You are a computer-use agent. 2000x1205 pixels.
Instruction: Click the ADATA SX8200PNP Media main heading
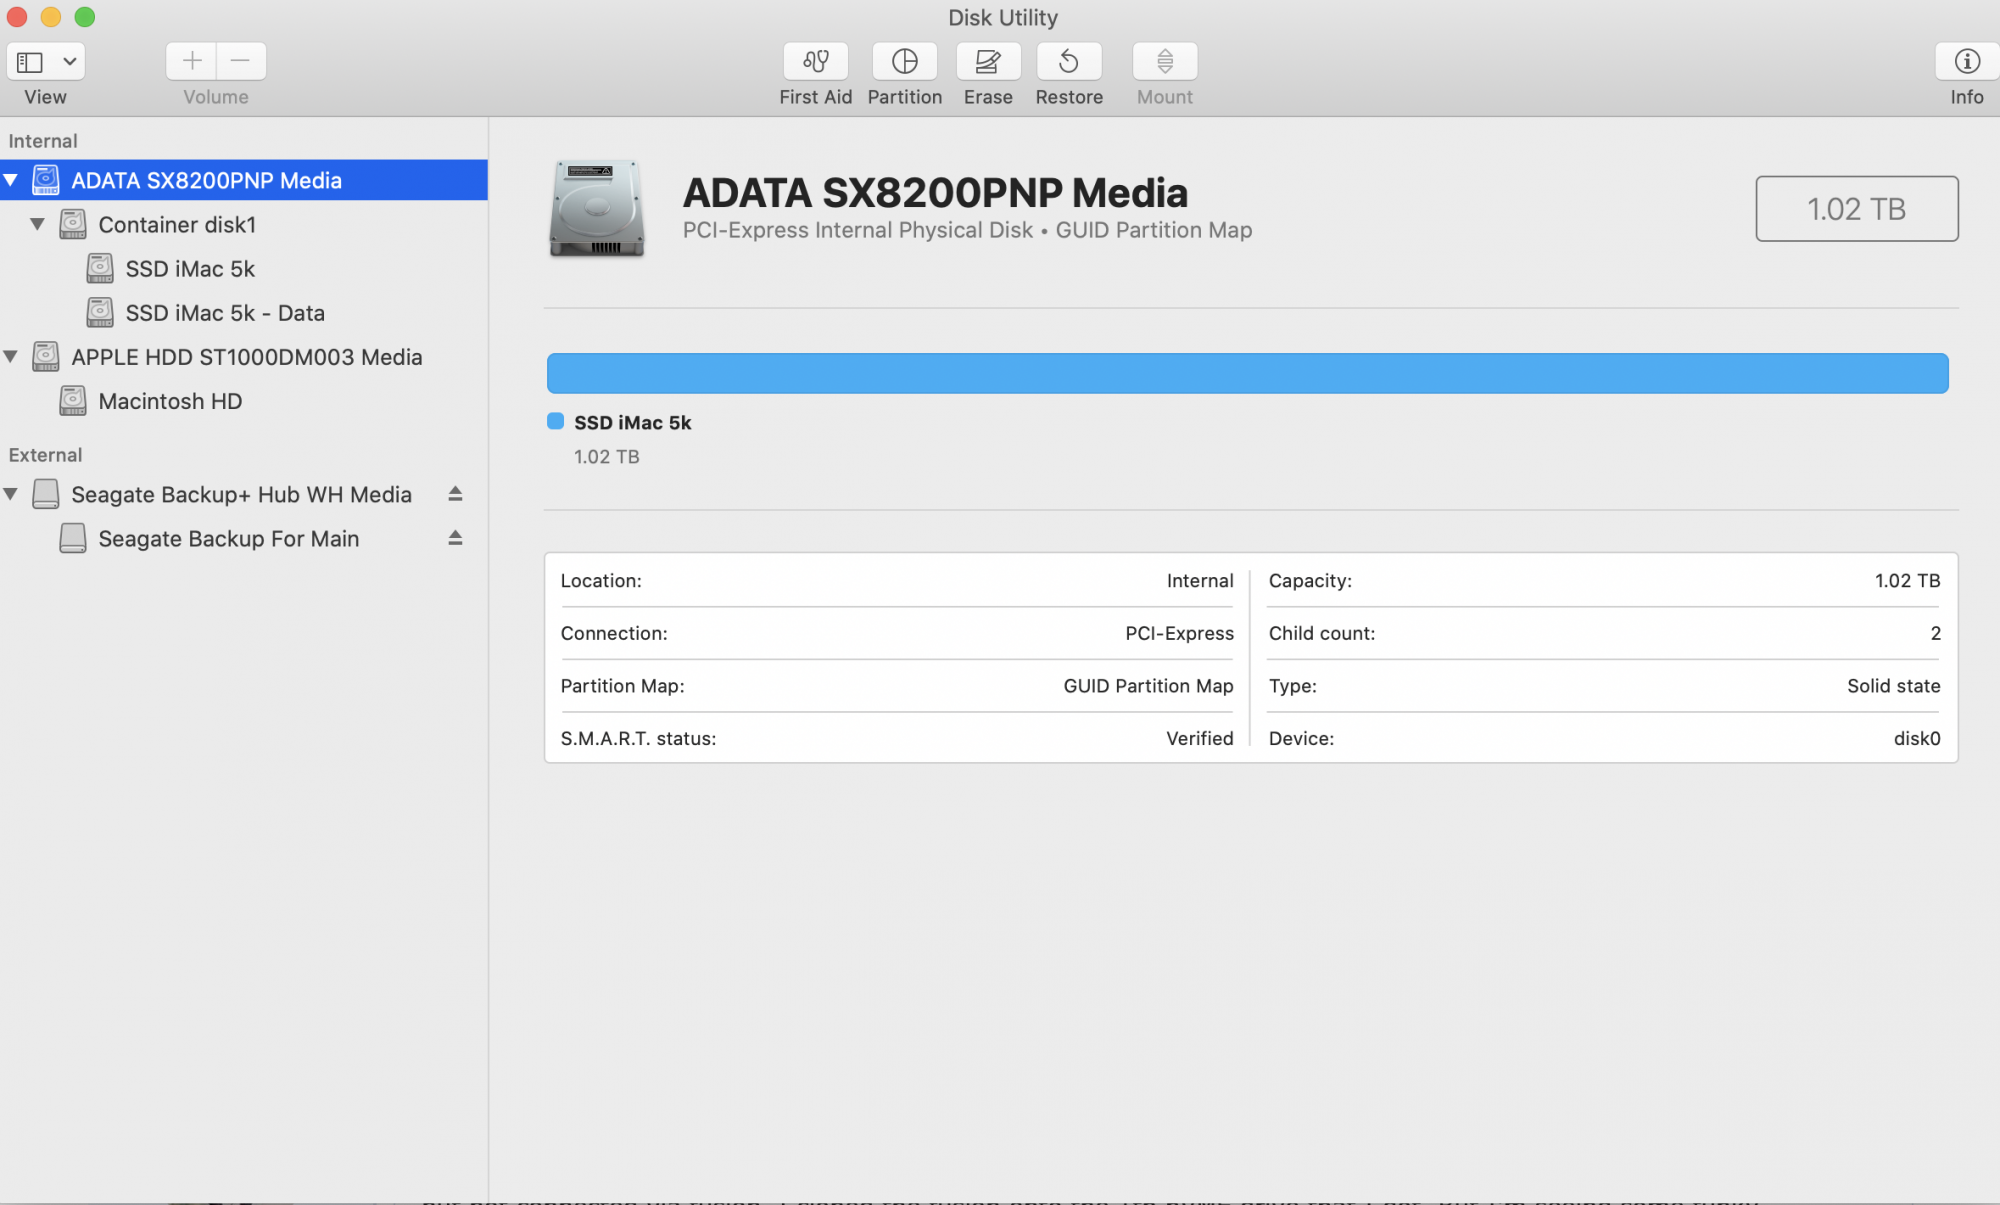935,192
